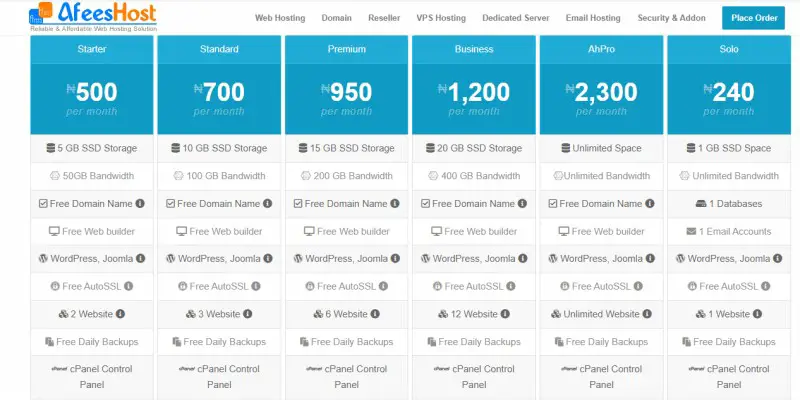The image size is (800, 400).
Task: Click the AhPro plan header
Action: (602, 49)
